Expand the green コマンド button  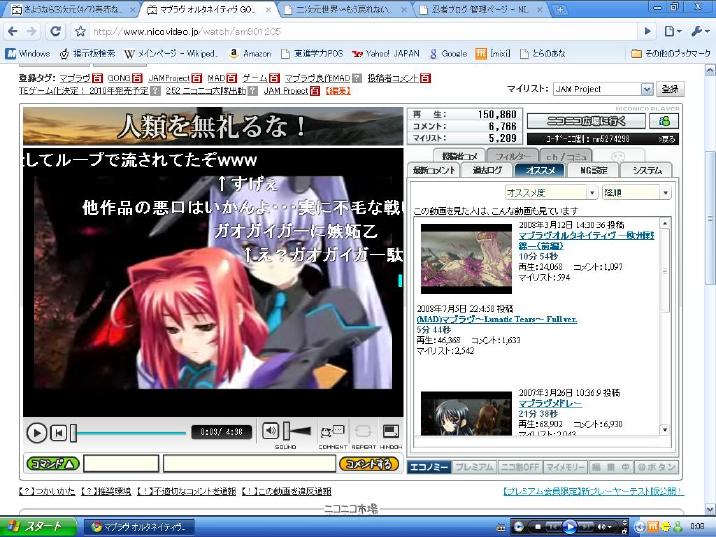(x=53, y=464)
